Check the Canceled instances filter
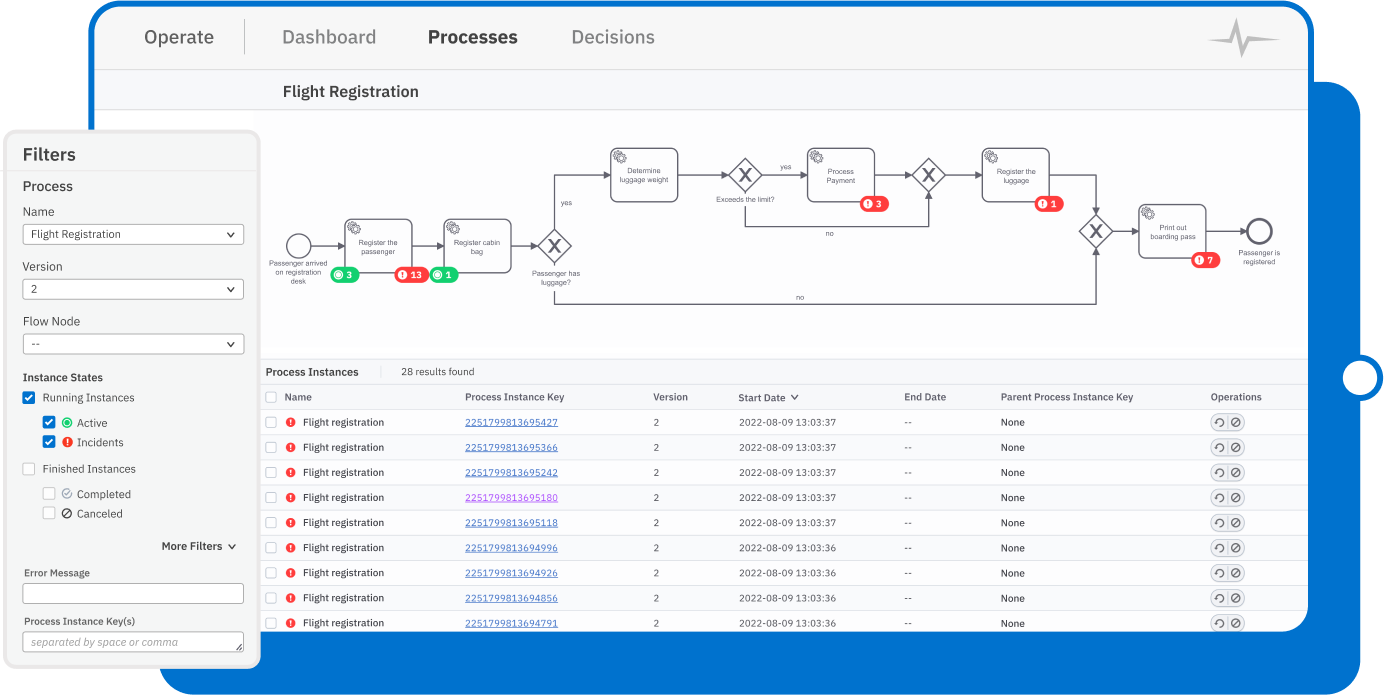The height and width of the screenshot is (695, 1384). (49, 513)
